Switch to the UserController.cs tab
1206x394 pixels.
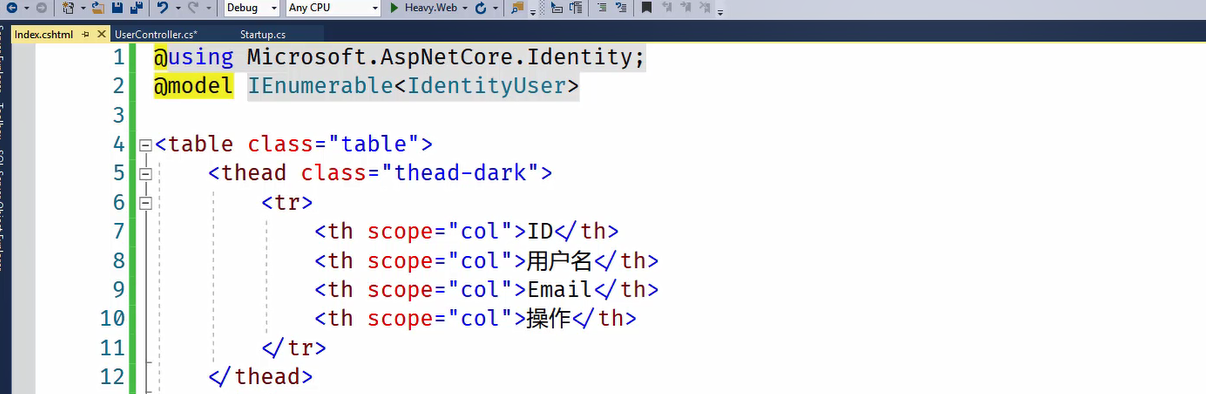click(156, 34)
